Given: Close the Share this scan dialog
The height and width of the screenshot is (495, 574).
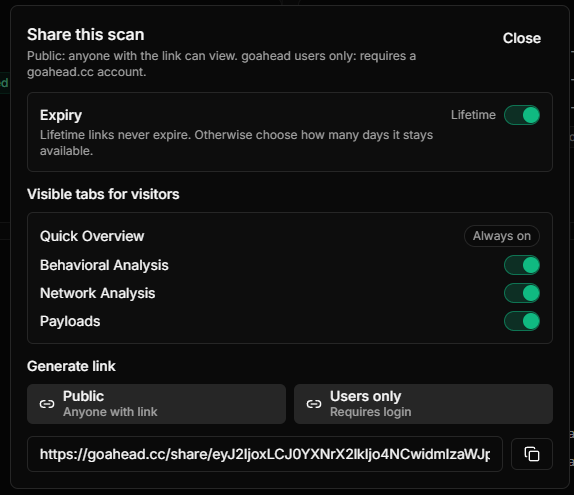Looking at the screenshot, I should tap(521, 38).
